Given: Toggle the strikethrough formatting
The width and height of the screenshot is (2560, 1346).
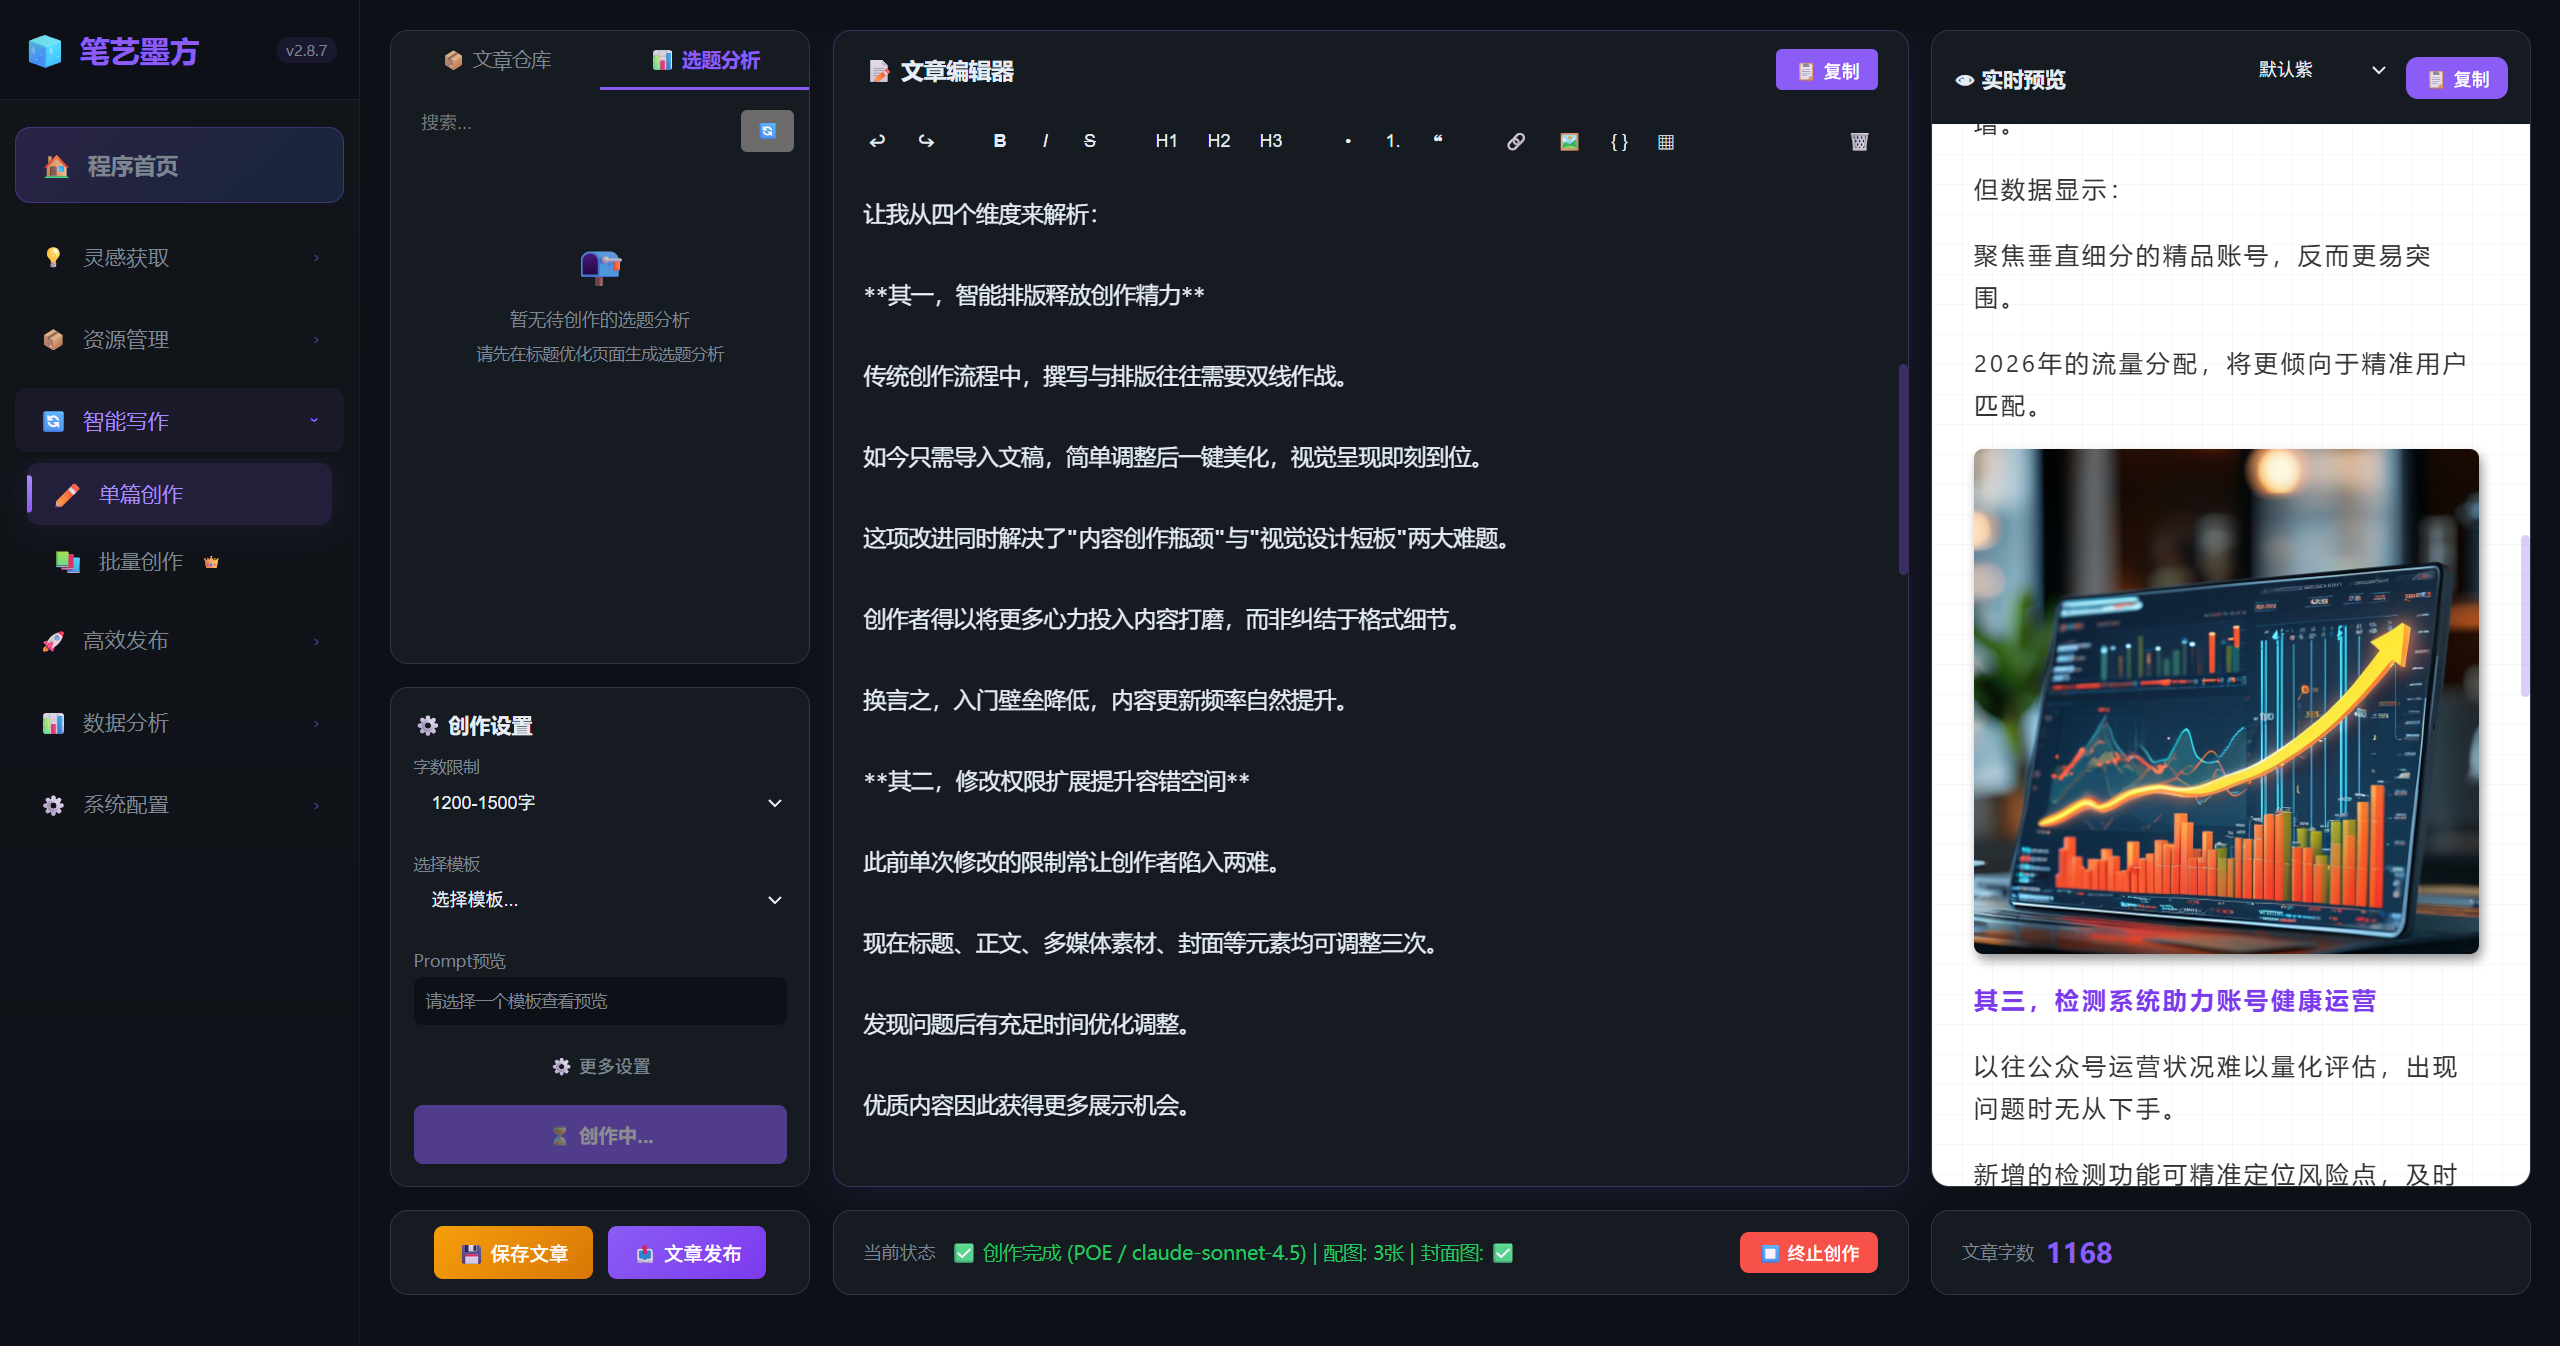Looking at the screenshot, I should coord(1089,141).
